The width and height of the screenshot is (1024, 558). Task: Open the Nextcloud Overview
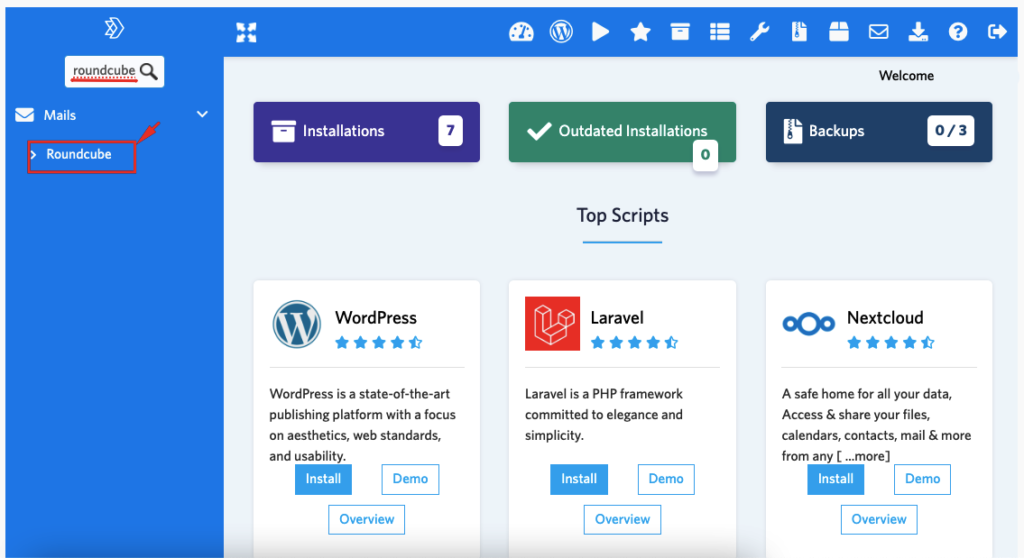(x=879, y=519)
